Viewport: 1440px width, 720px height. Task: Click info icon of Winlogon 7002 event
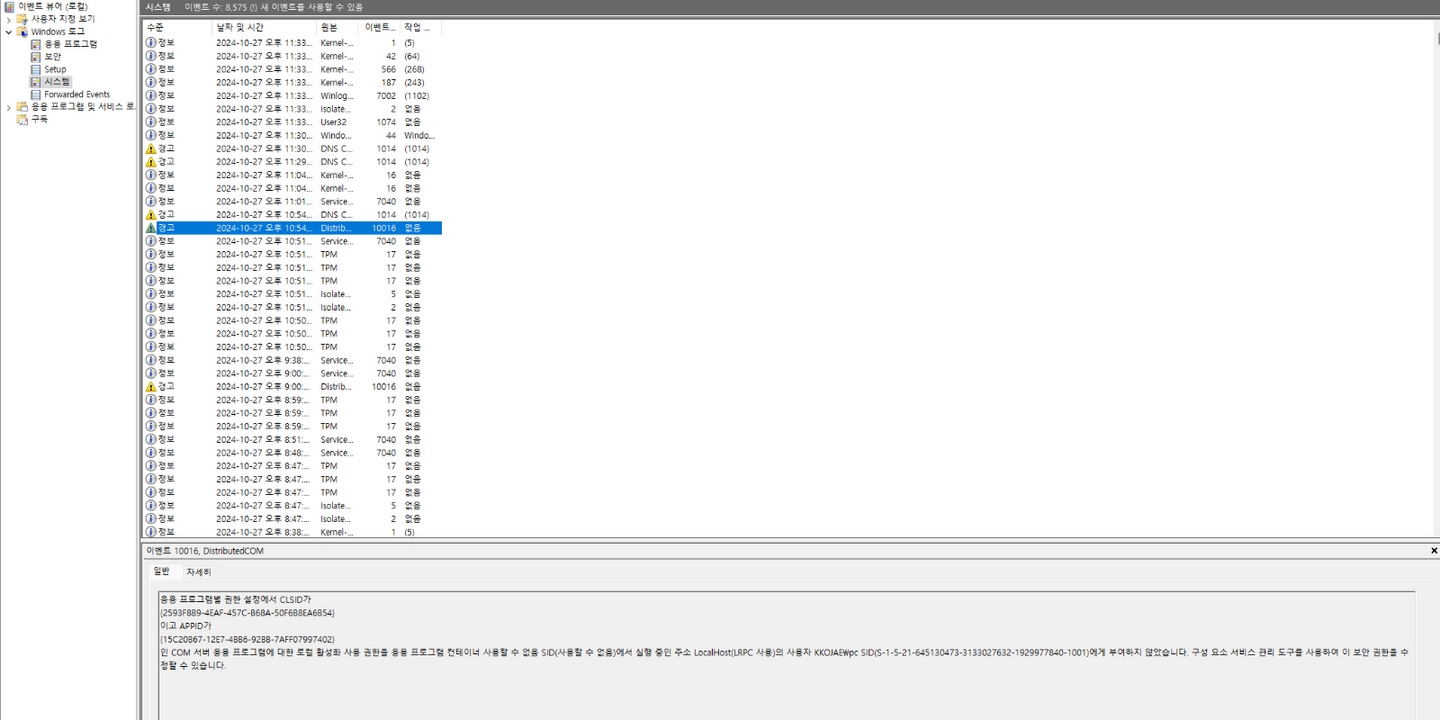(151, 95)
